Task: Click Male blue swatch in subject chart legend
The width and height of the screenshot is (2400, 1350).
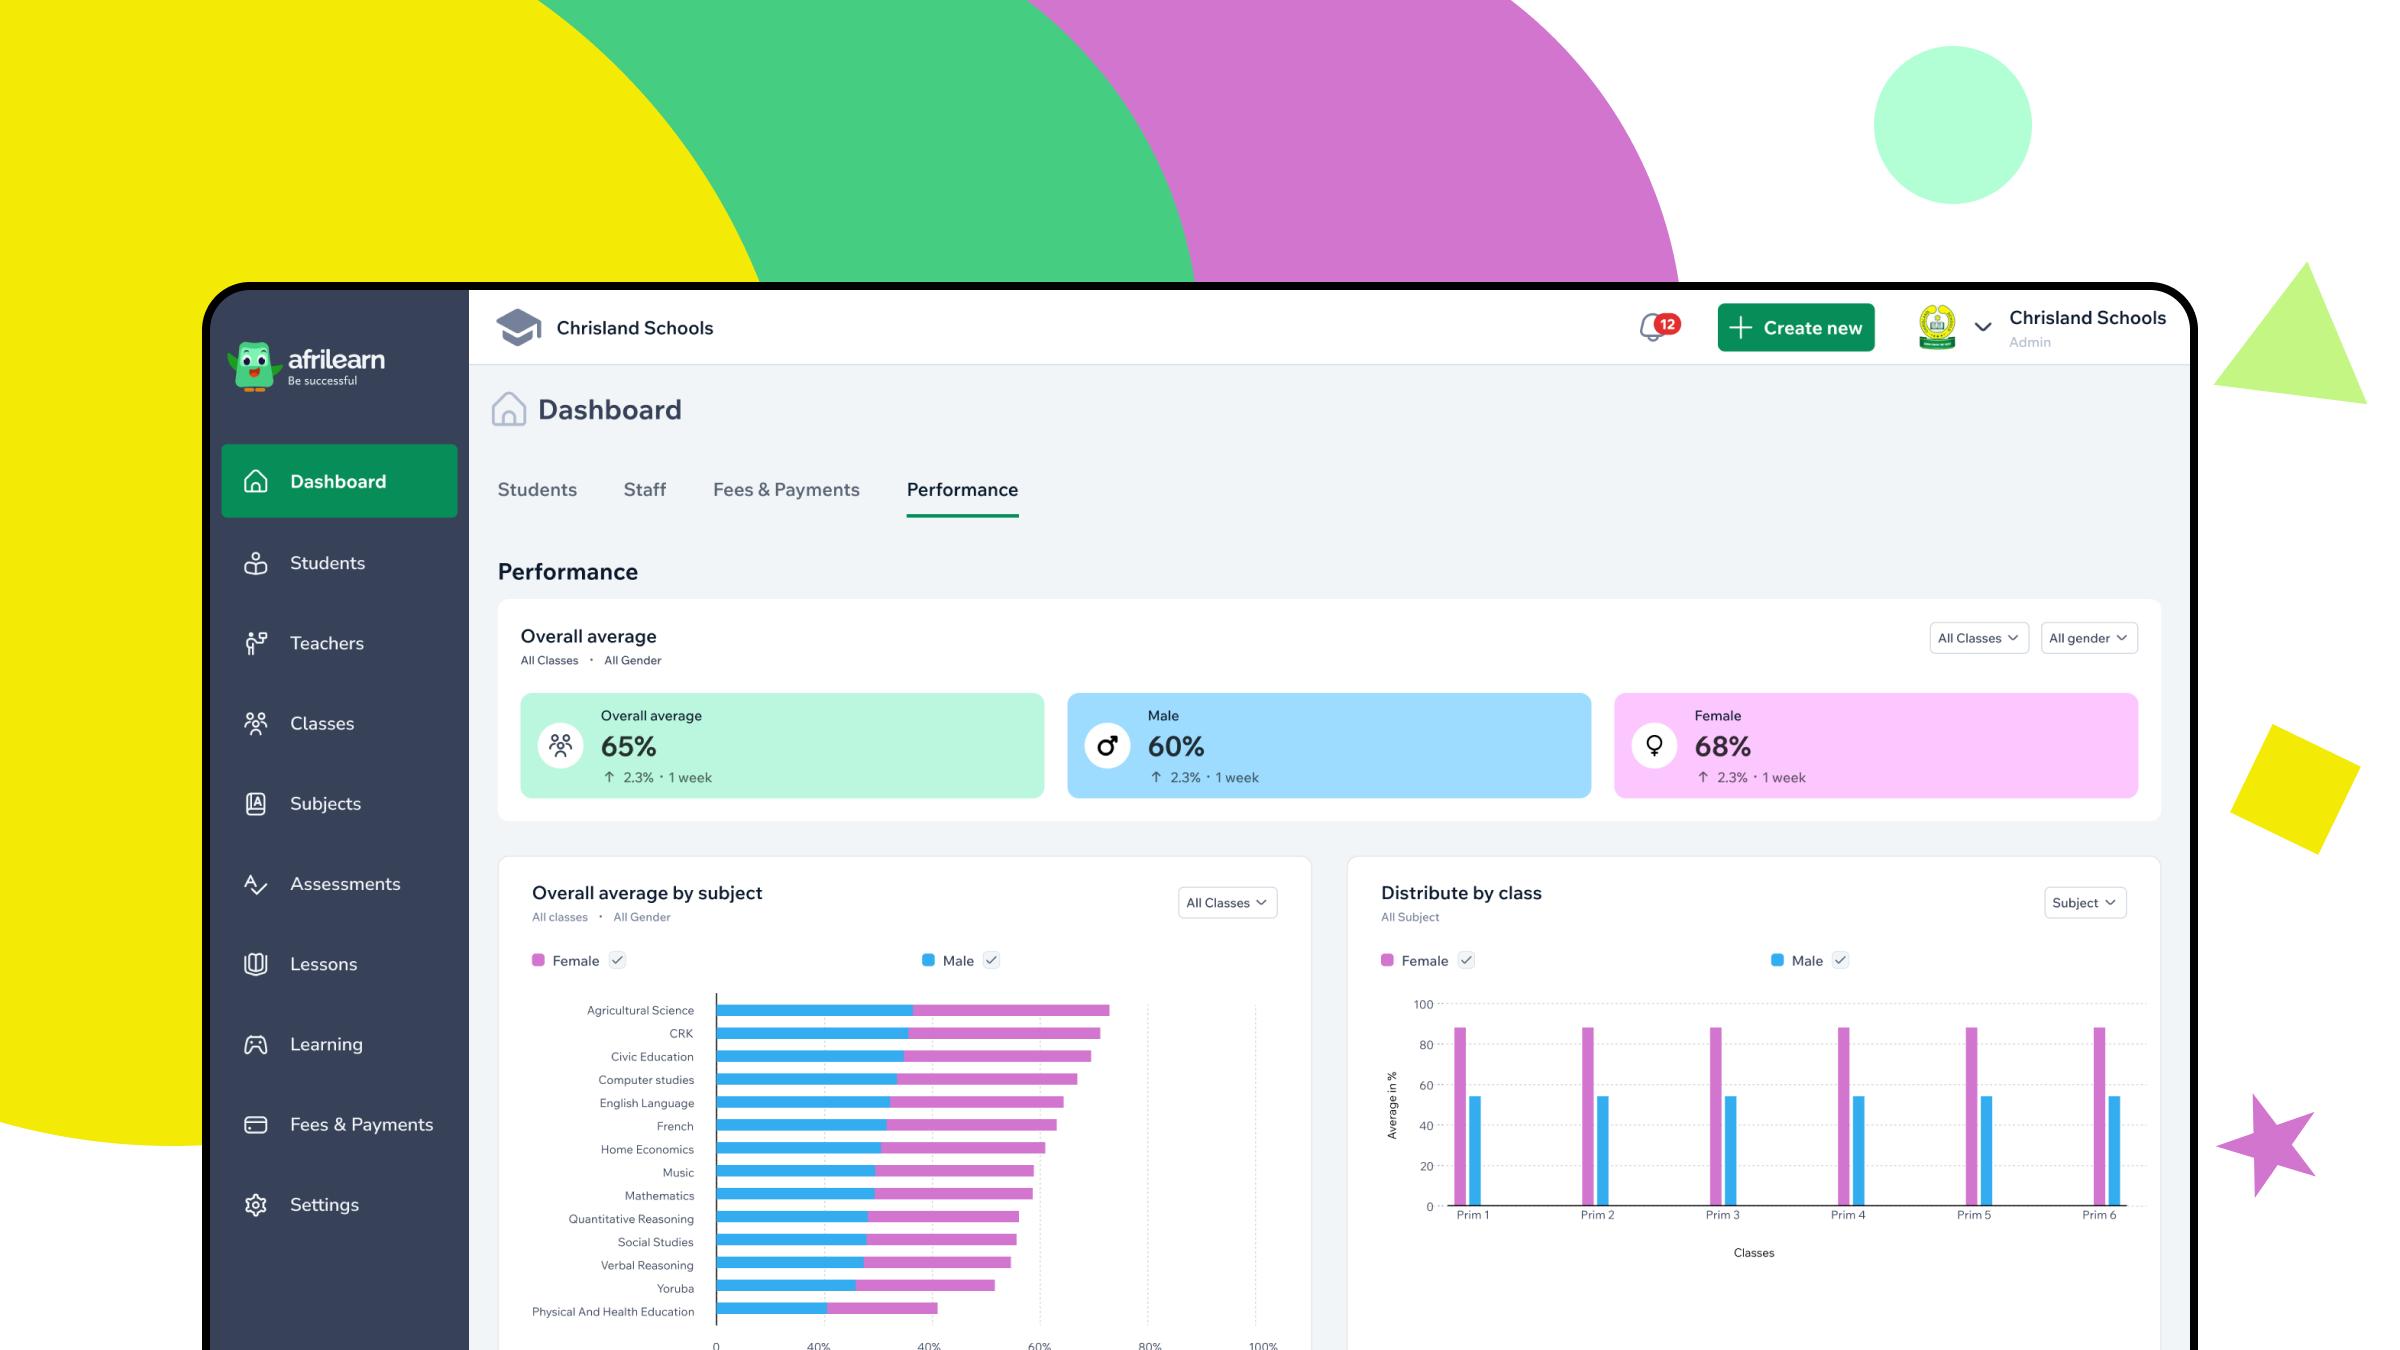Action: point(928,960)
